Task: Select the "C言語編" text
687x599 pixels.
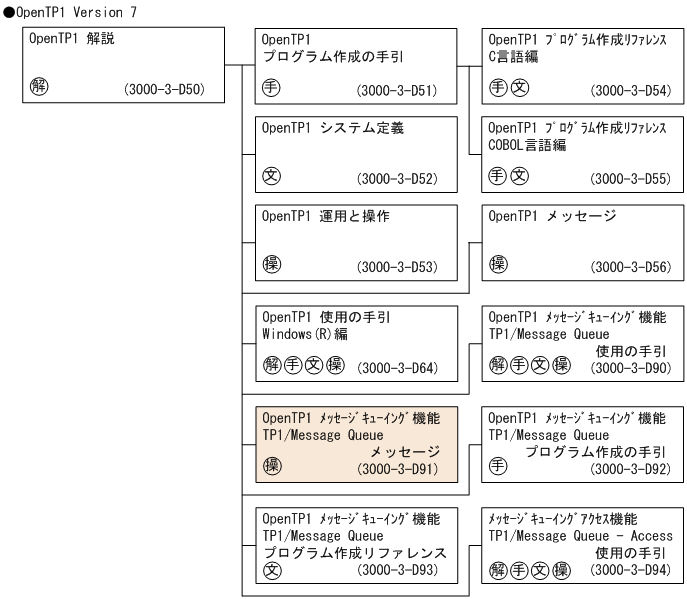Action: 513,57
